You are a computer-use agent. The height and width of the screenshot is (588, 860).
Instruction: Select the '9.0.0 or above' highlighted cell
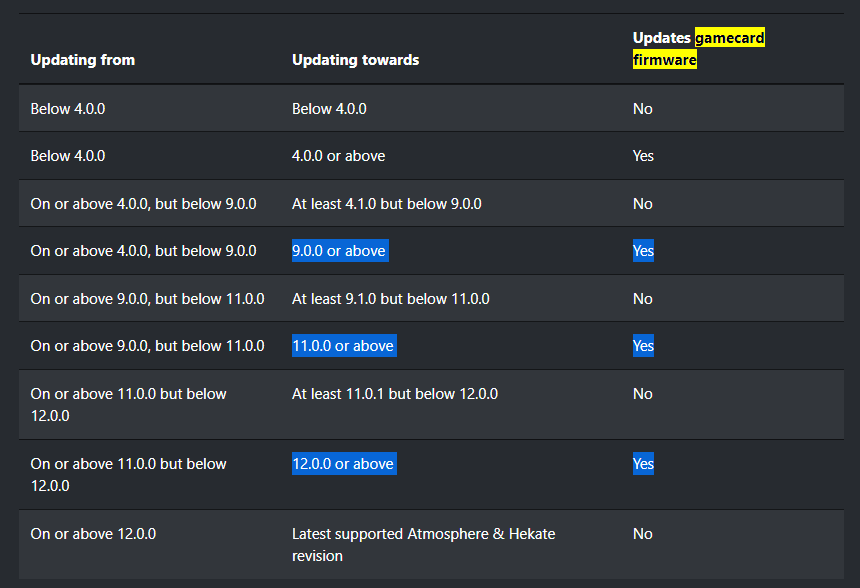pos(340,251)
